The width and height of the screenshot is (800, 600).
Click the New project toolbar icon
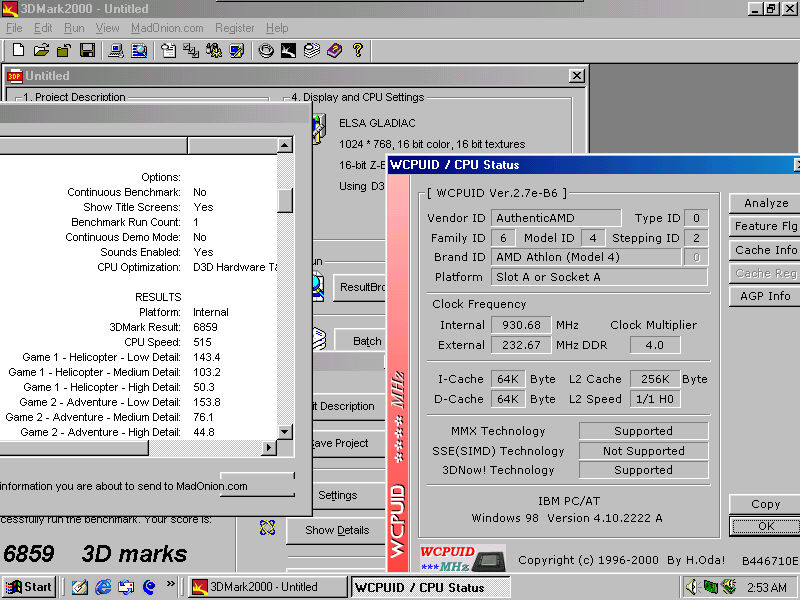[18, 50]
